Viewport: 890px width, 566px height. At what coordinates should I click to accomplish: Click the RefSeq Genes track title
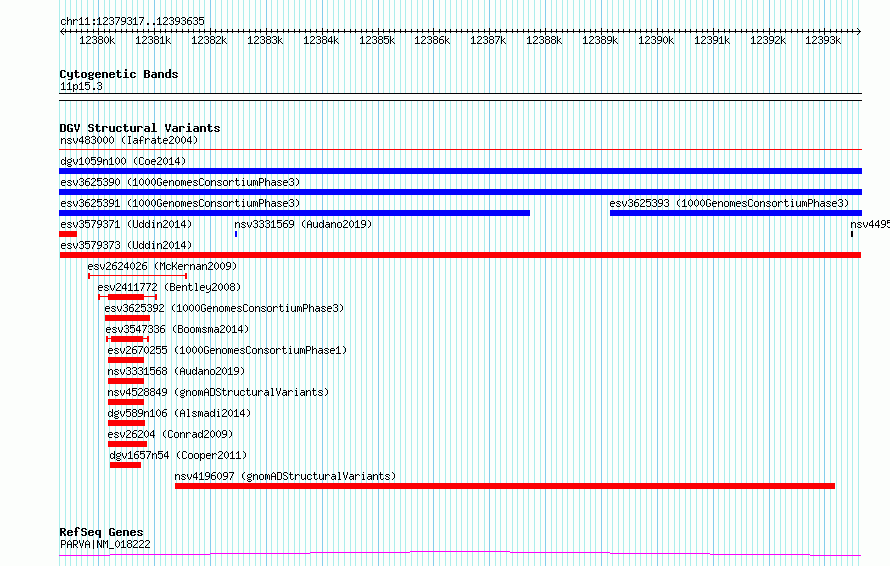point(101,533)
